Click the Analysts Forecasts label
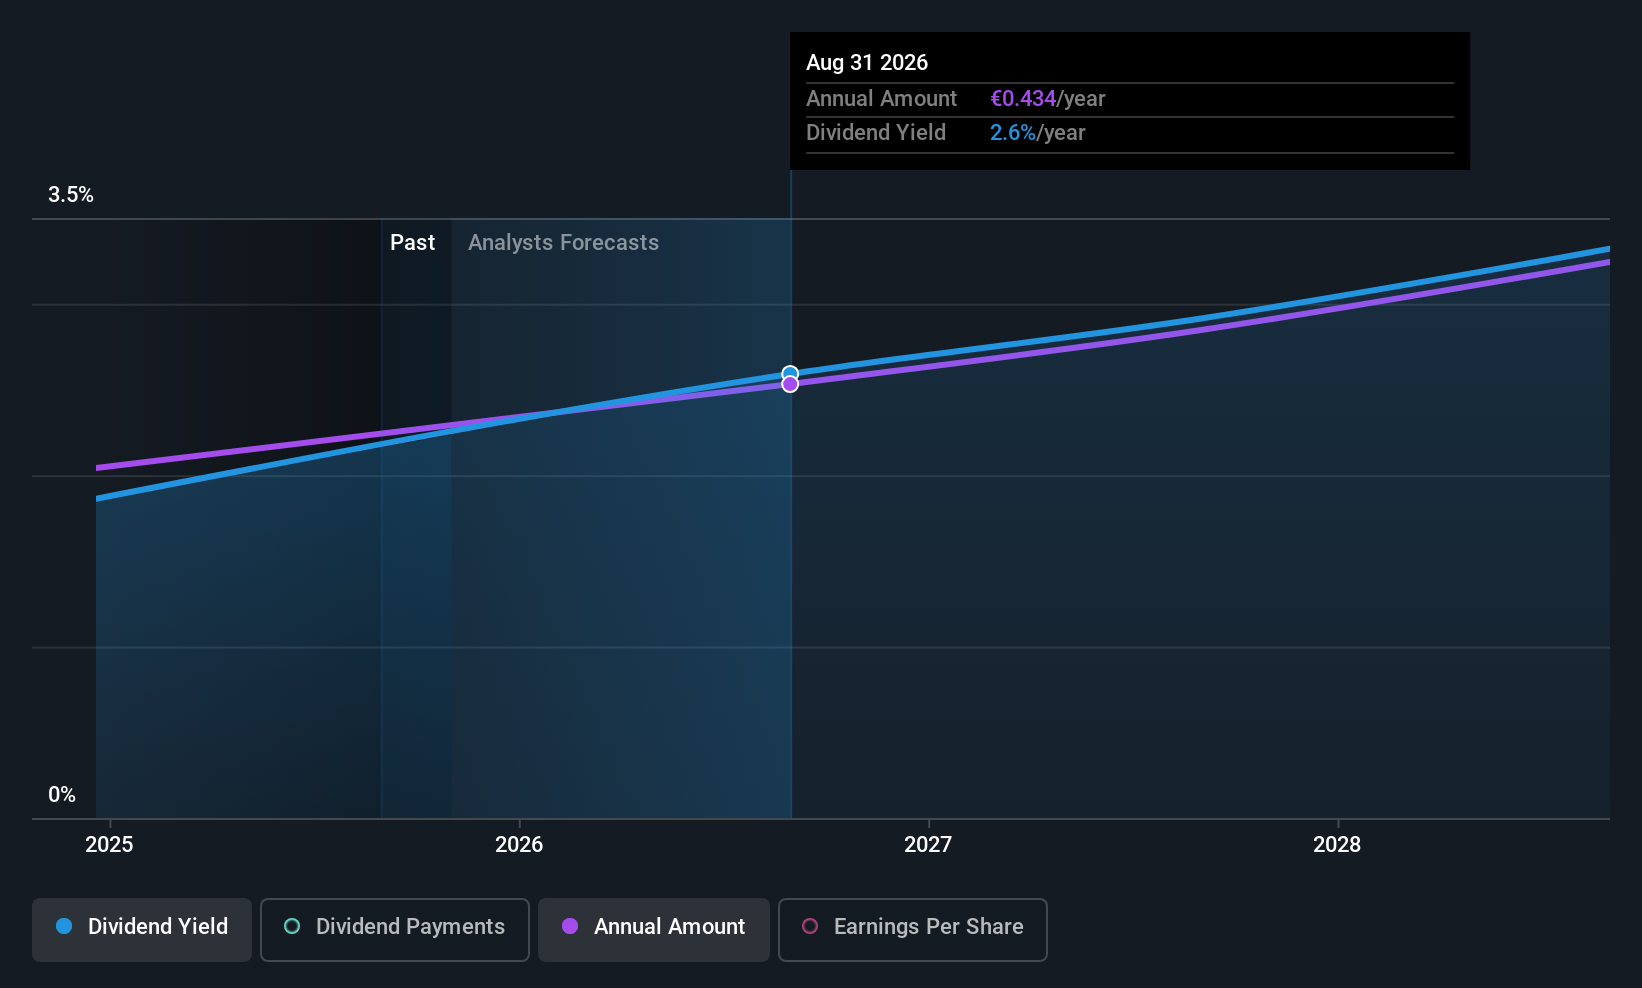The height and width of the screenshot is (988, 1642). pos(563,243)
